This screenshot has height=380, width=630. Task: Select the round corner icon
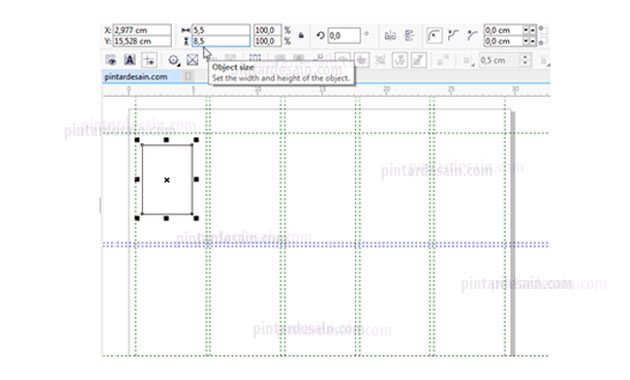434,36
